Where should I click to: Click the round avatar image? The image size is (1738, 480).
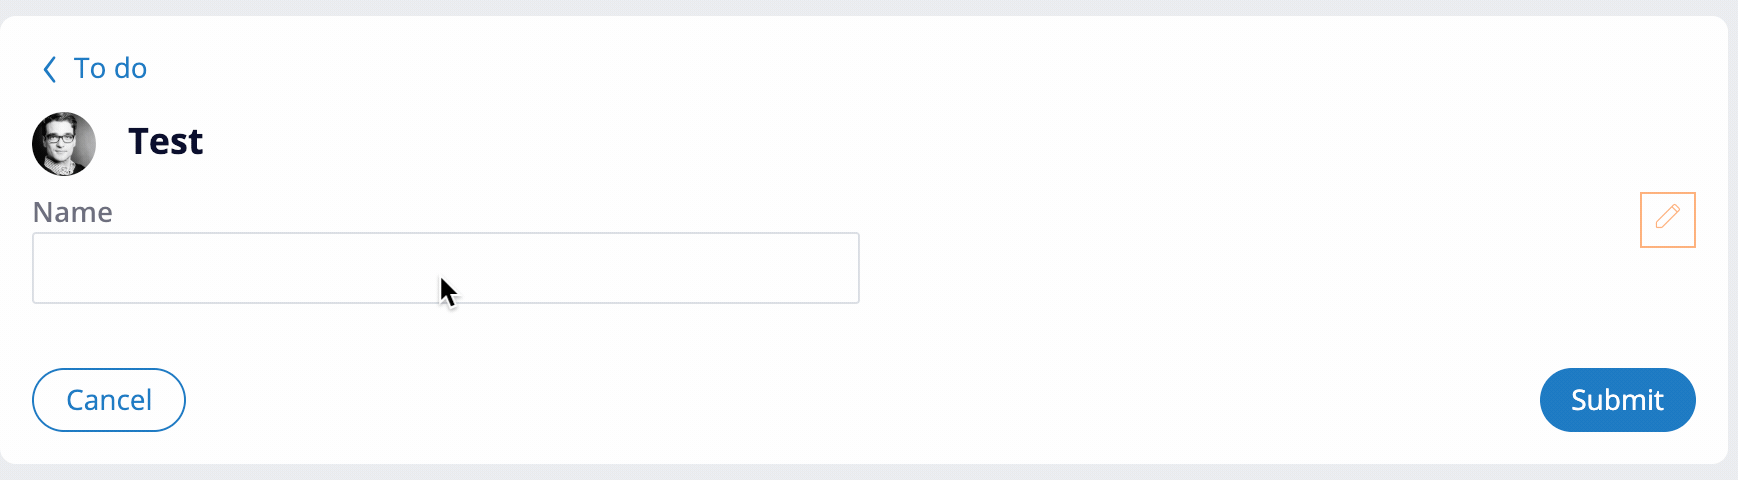(64, 144)
